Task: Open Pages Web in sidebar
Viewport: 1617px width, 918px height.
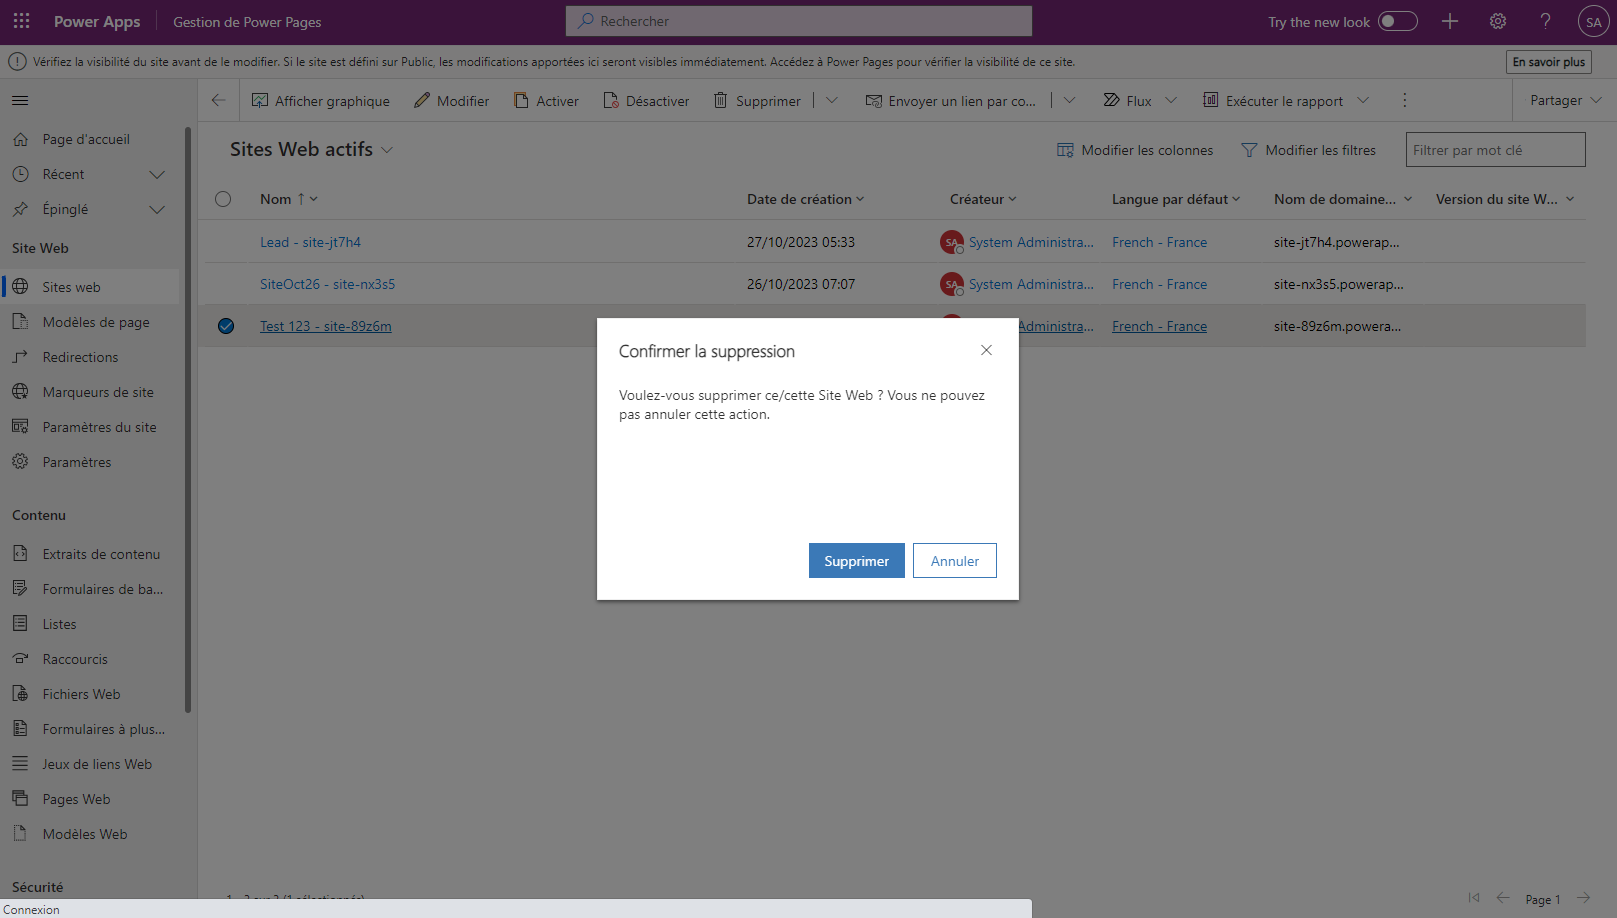Action: (76, 799)
